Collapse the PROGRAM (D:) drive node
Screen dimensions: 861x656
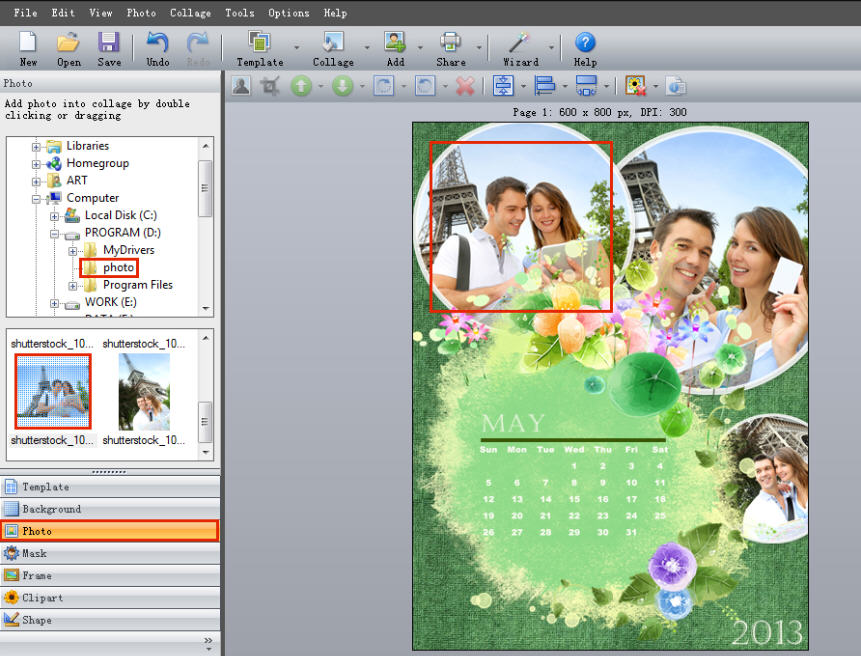[x=55, y=233]
